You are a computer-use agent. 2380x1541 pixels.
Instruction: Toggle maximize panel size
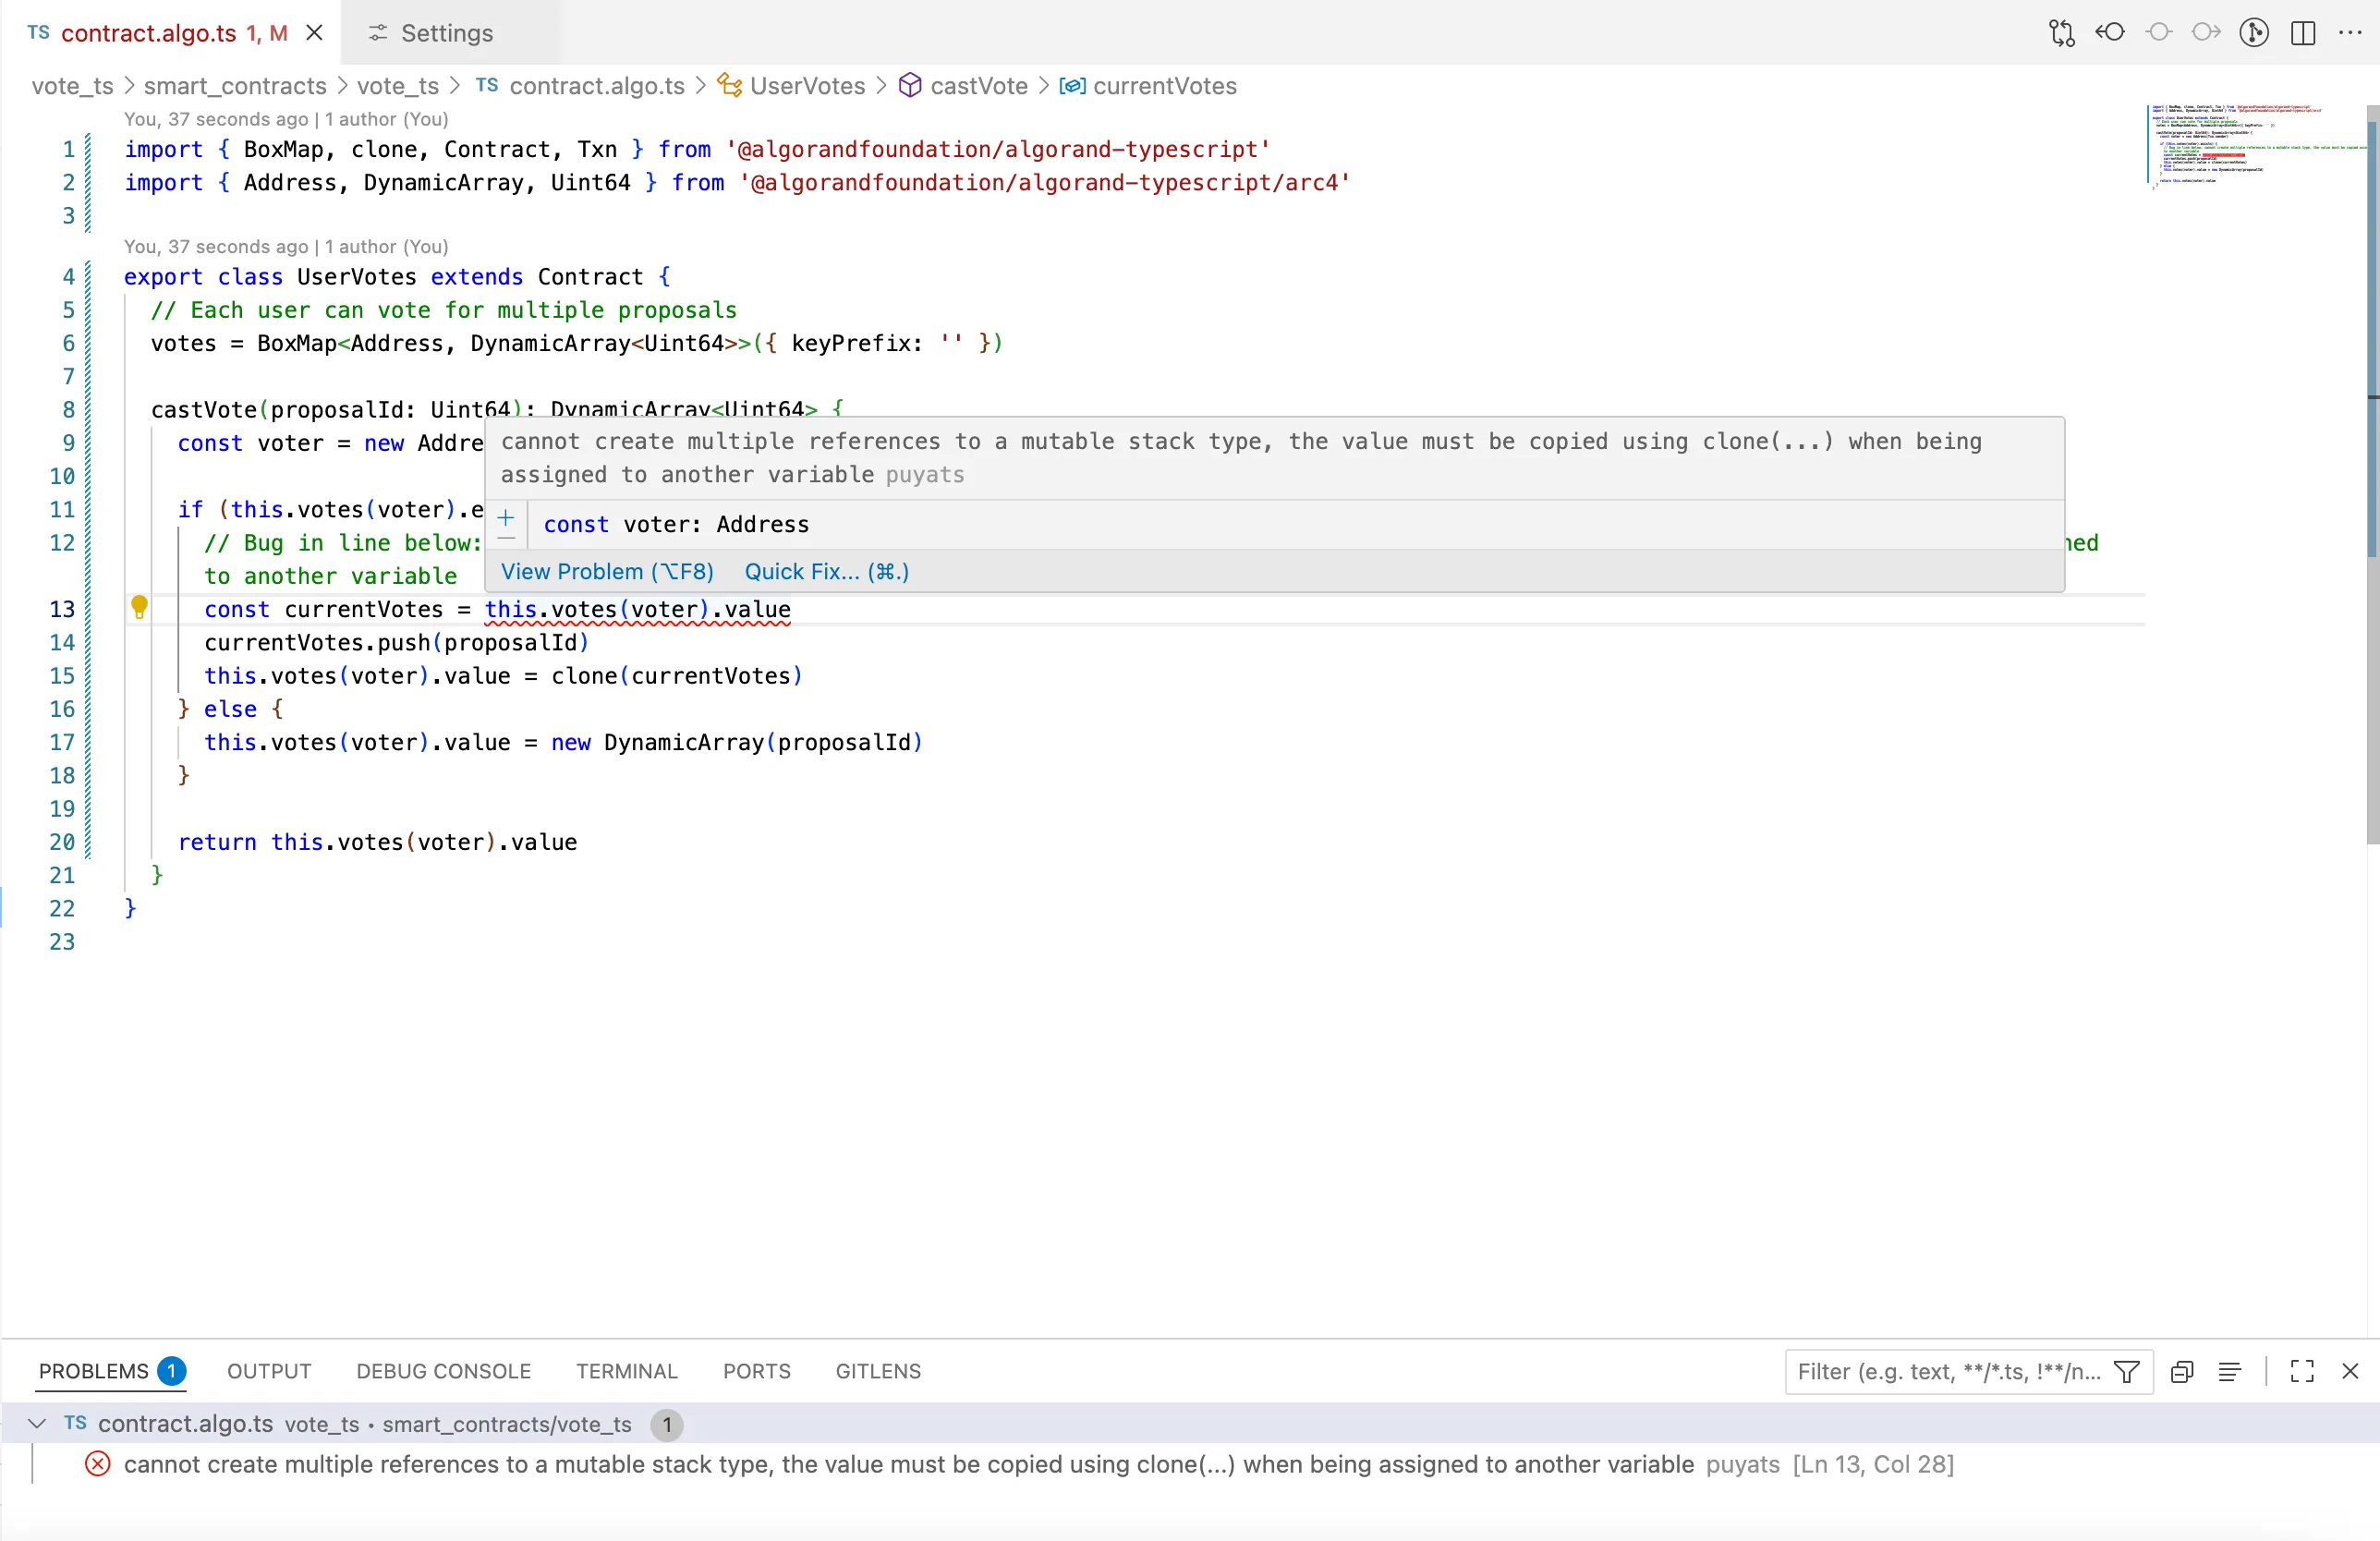2301,1372
